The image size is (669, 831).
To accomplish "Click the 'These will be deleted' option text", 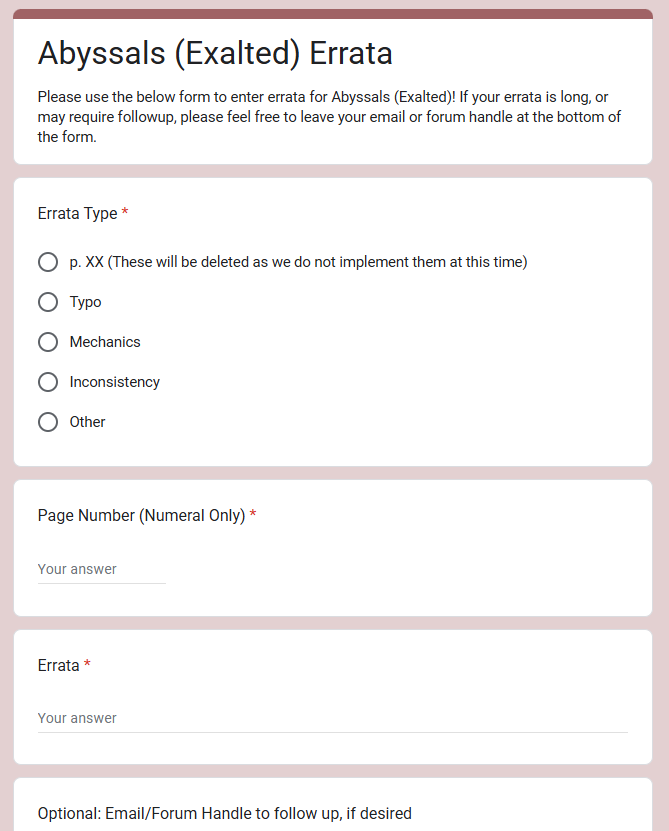I will pyautogui.click(x=318, y=262).
